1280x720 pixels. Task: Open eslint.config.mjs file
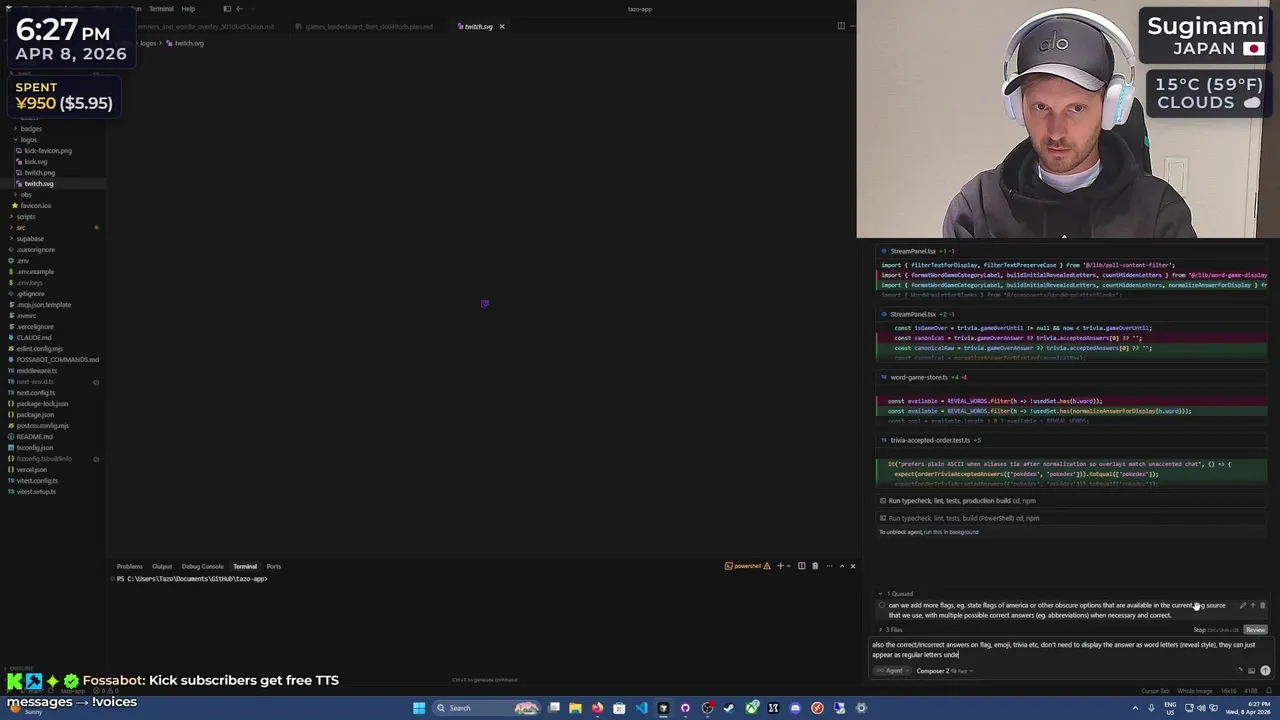[40, 349]
